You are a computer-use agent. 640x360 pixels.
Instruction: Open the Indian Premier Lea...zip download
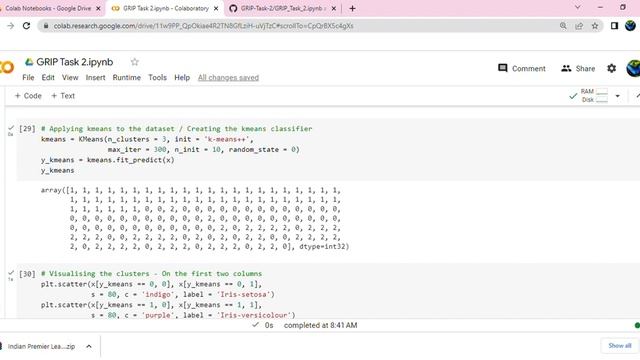[41, 347]
